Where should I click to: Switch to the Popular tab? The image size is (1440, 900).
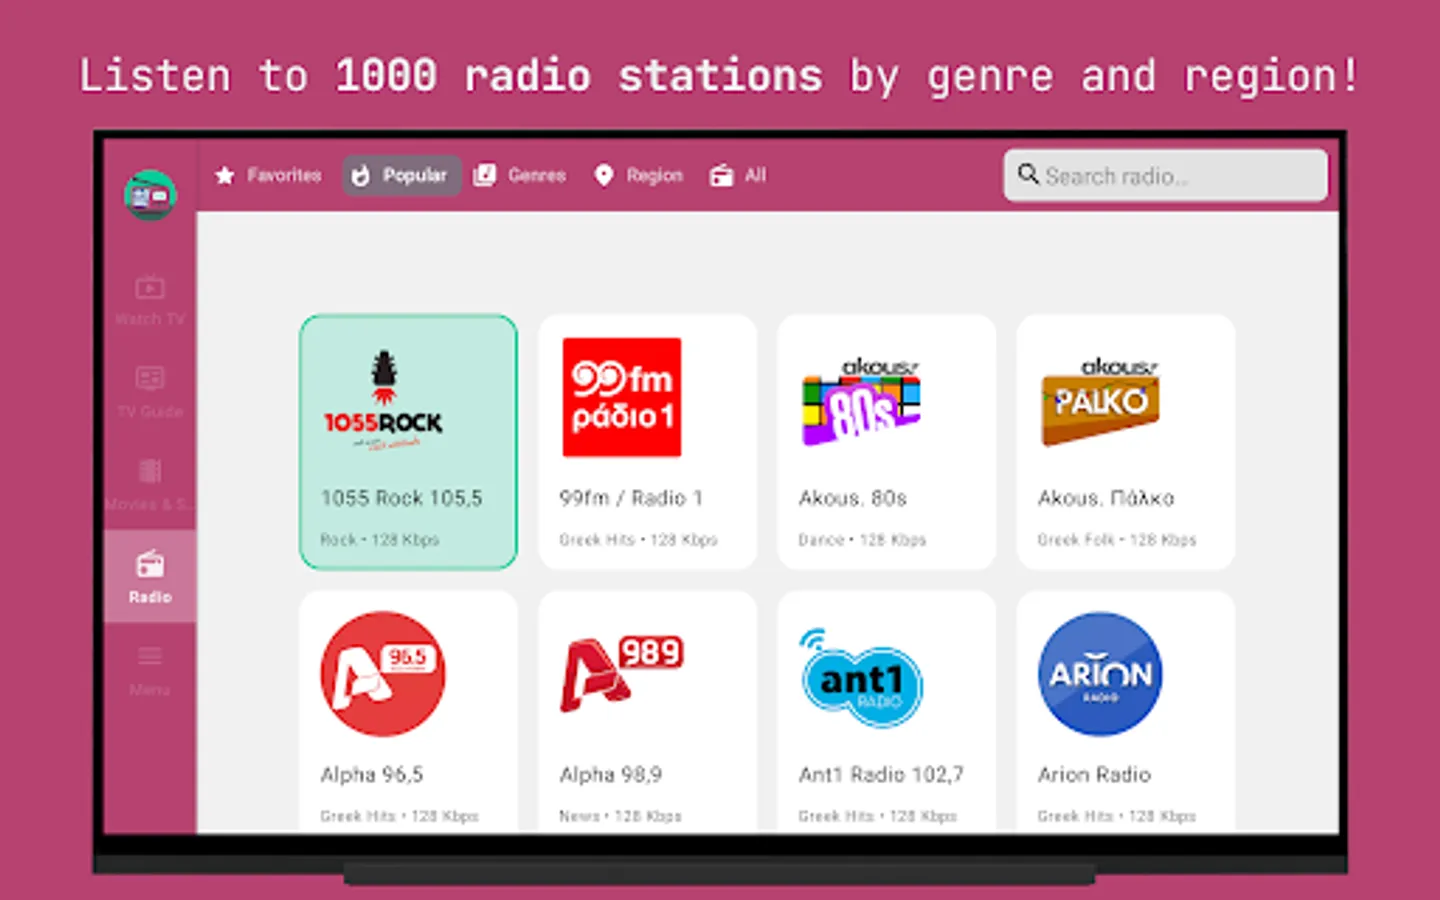click(x=401, y=175)
